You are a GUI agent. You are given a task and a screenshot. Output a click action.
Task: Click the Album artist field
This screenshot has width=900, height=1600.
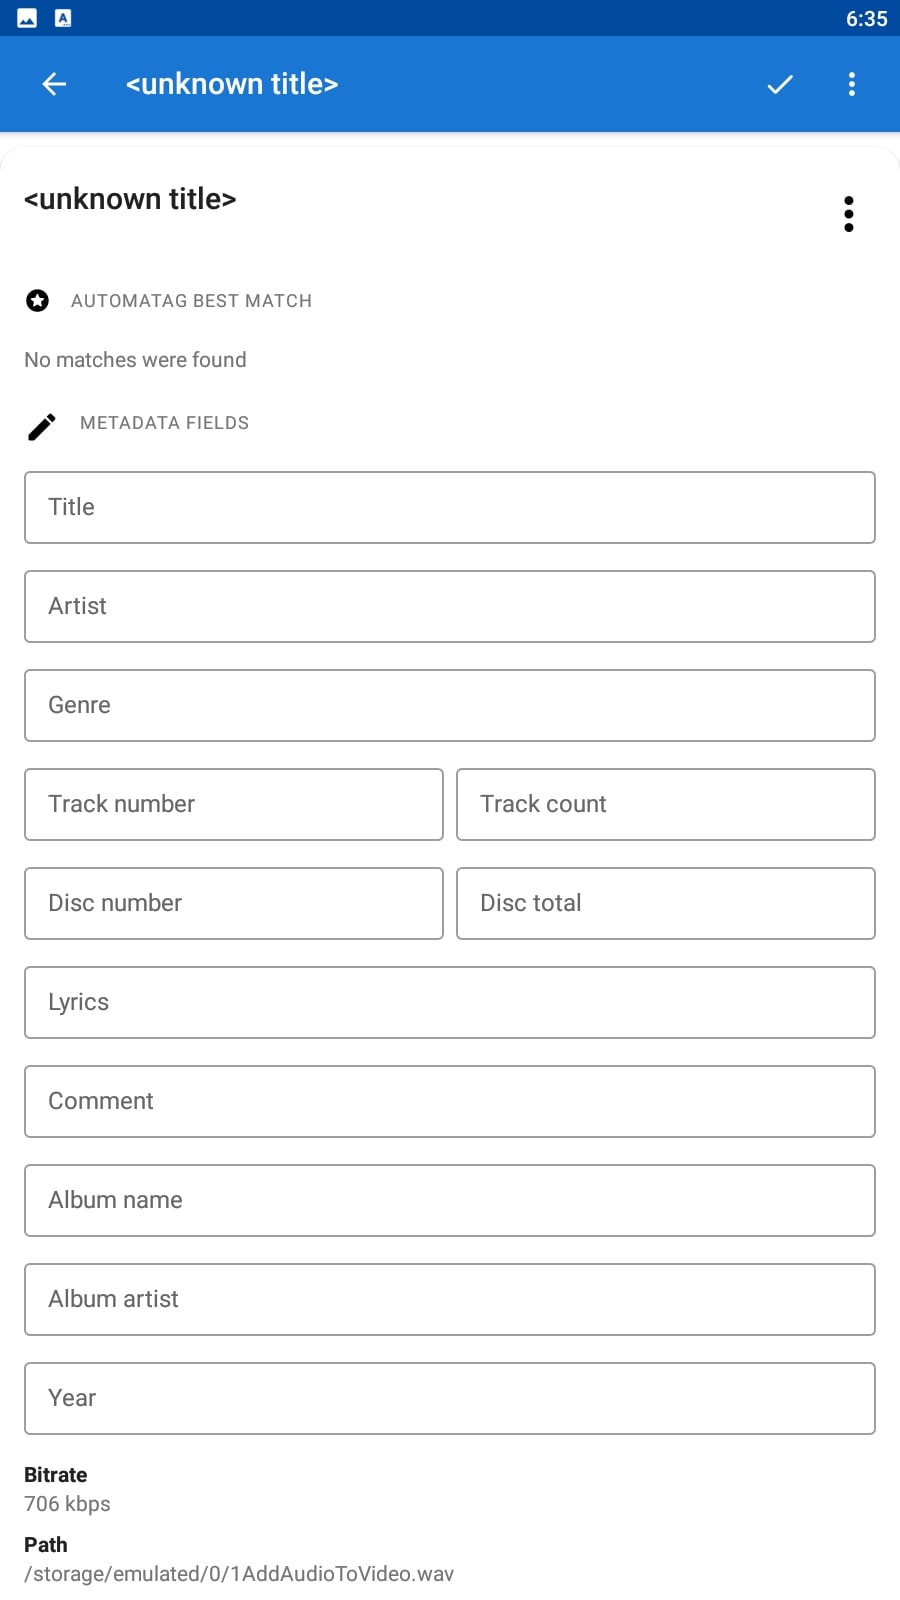pyautogui.click(x=450, y=1300)
